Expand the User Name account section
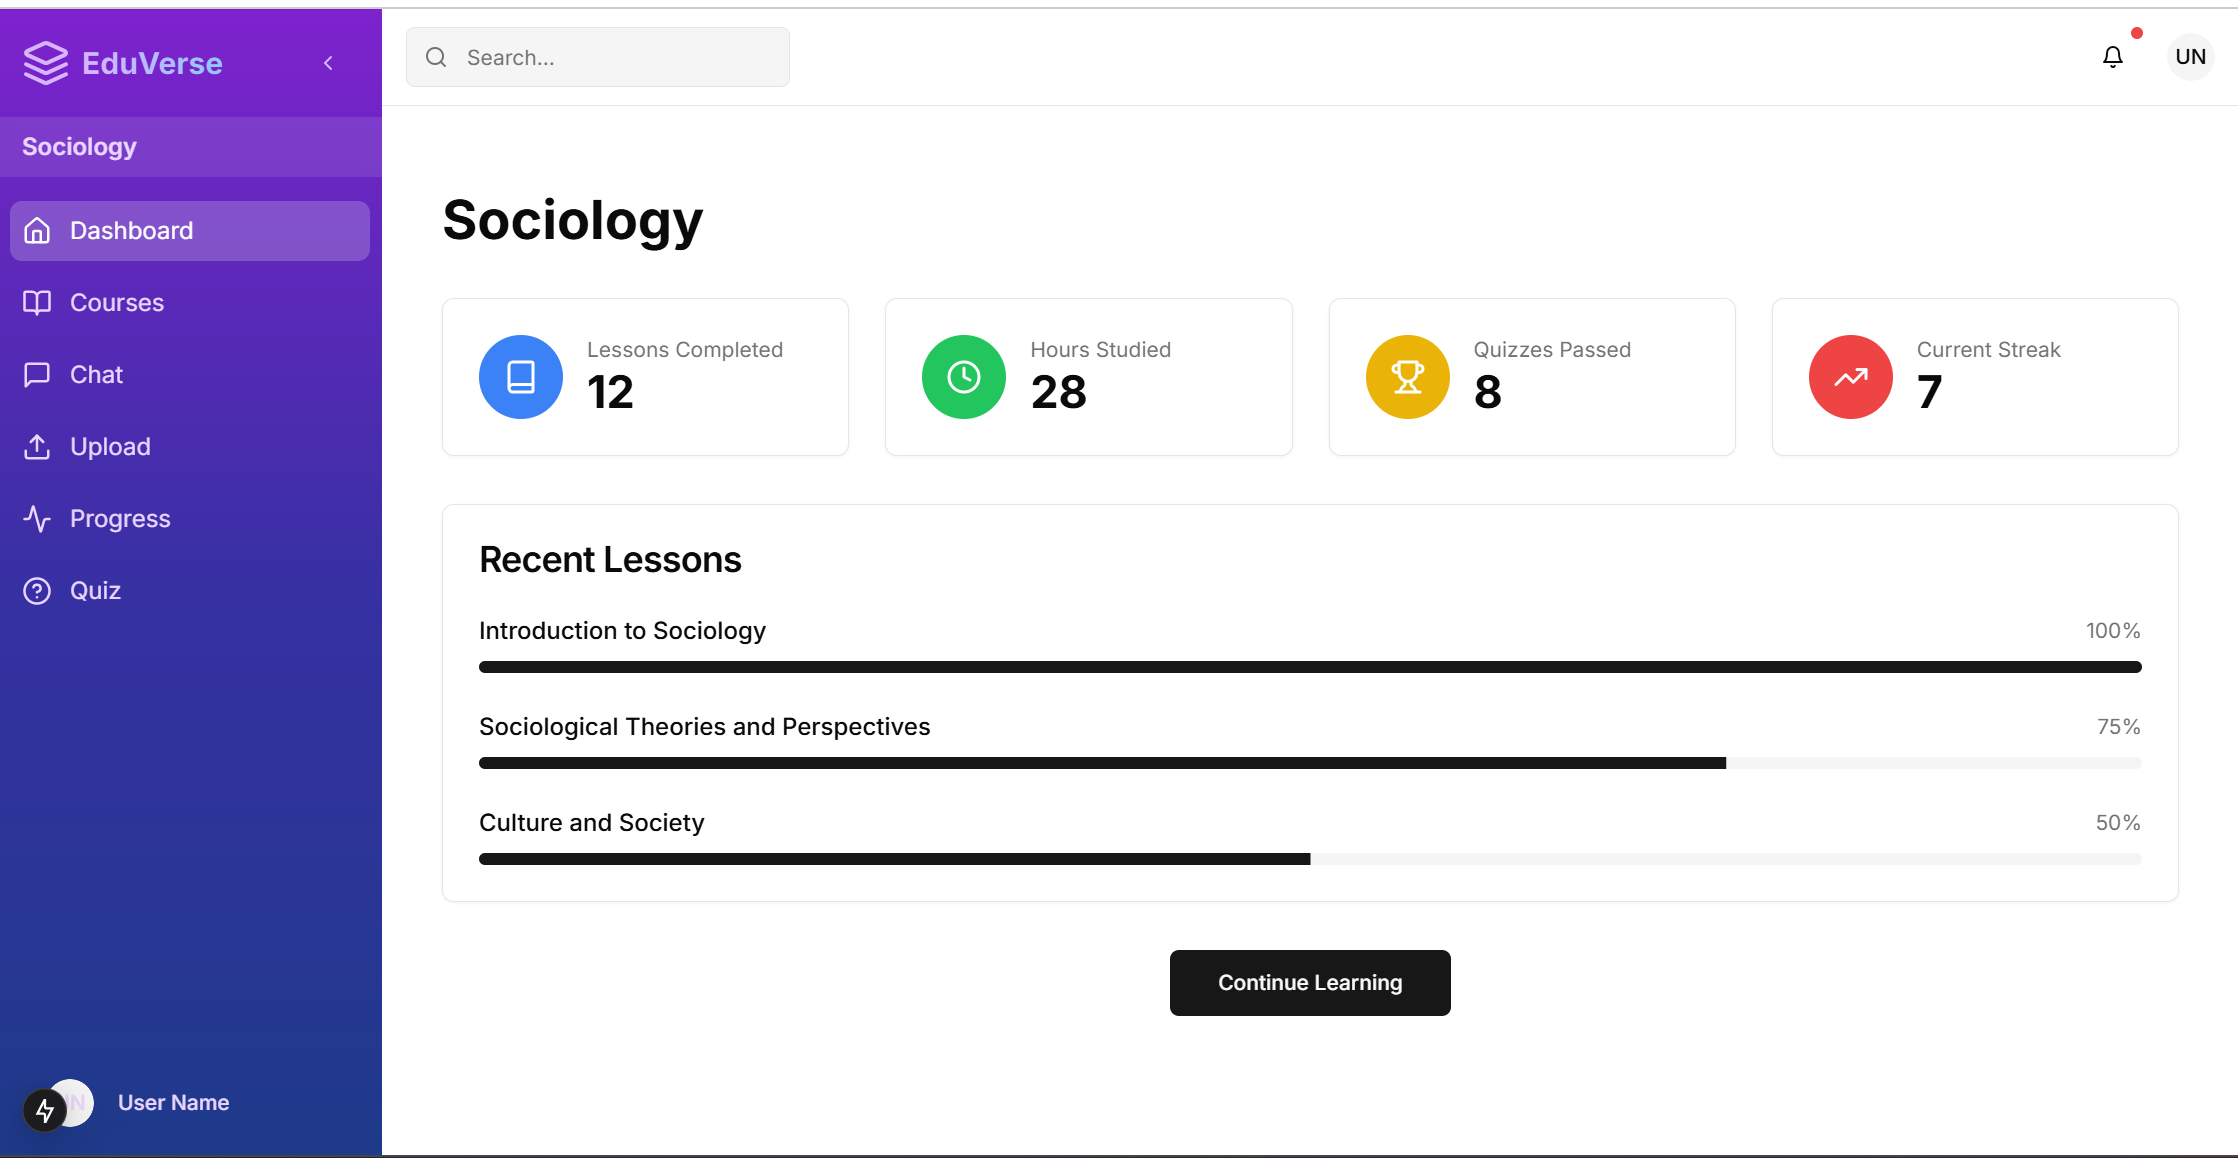 (x=172, y=1102)
